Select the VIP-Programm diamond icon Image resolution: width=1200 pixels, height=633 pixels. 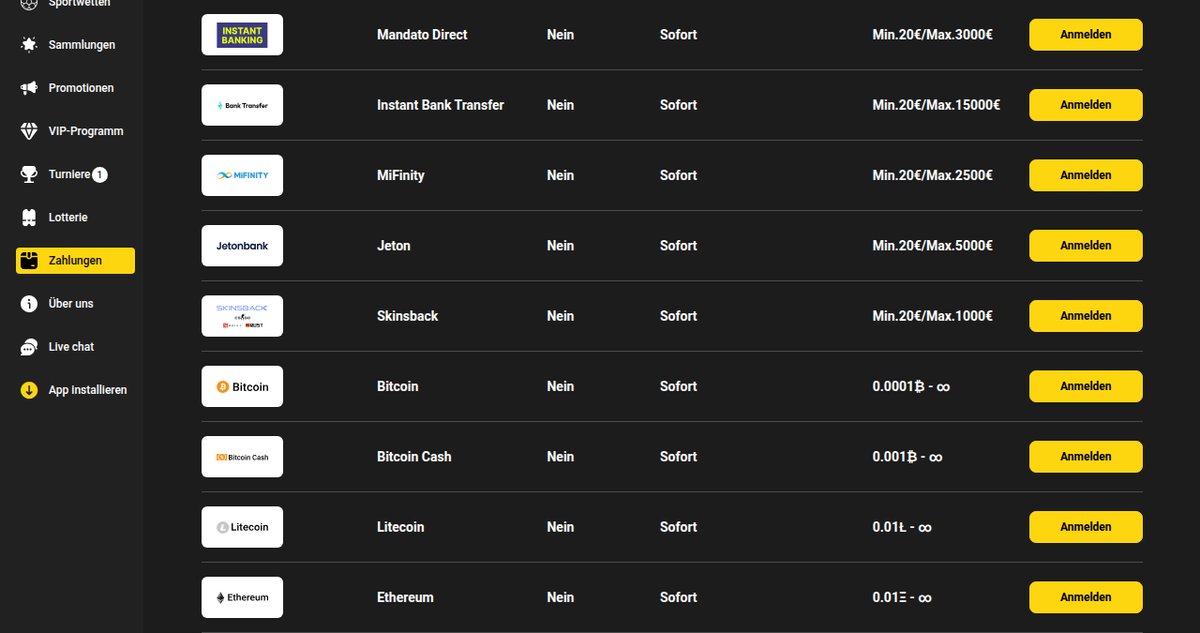point(29,131)
